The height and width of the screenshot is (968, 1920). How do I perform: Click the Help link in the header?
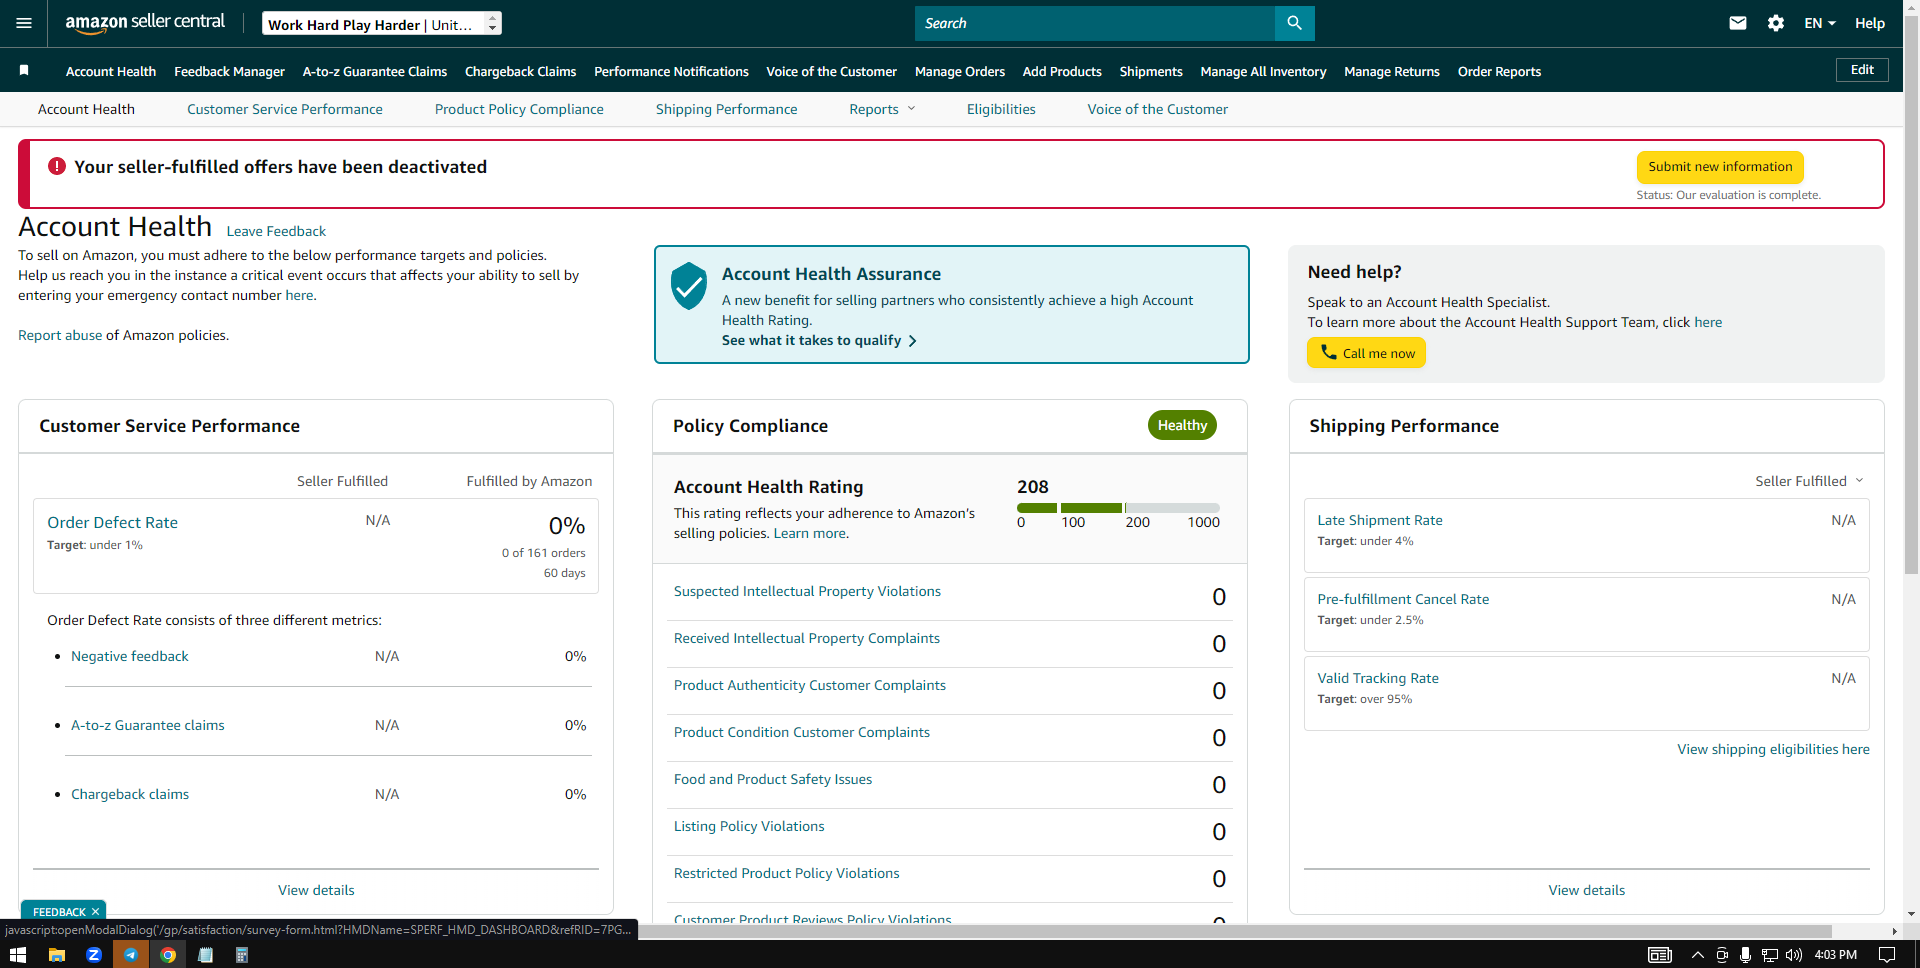pyautogui.click(x=1870, y=23)
